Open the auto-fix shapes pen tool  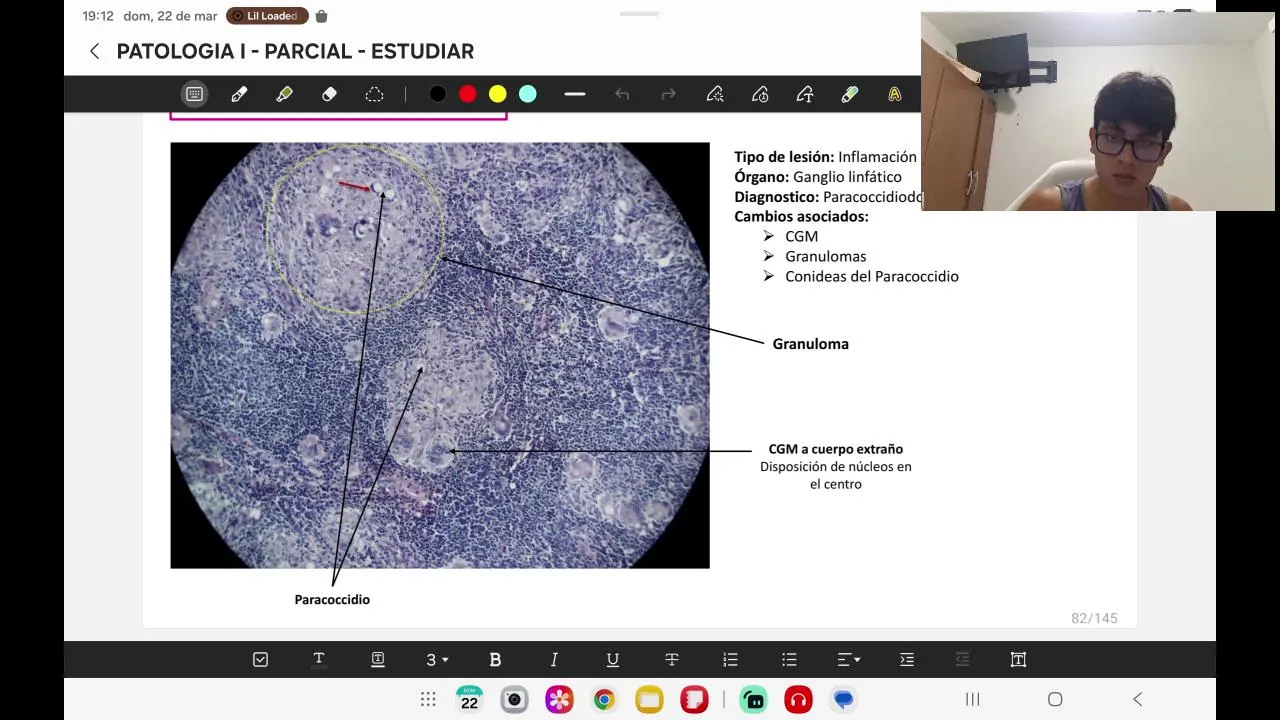pos(715,94)
